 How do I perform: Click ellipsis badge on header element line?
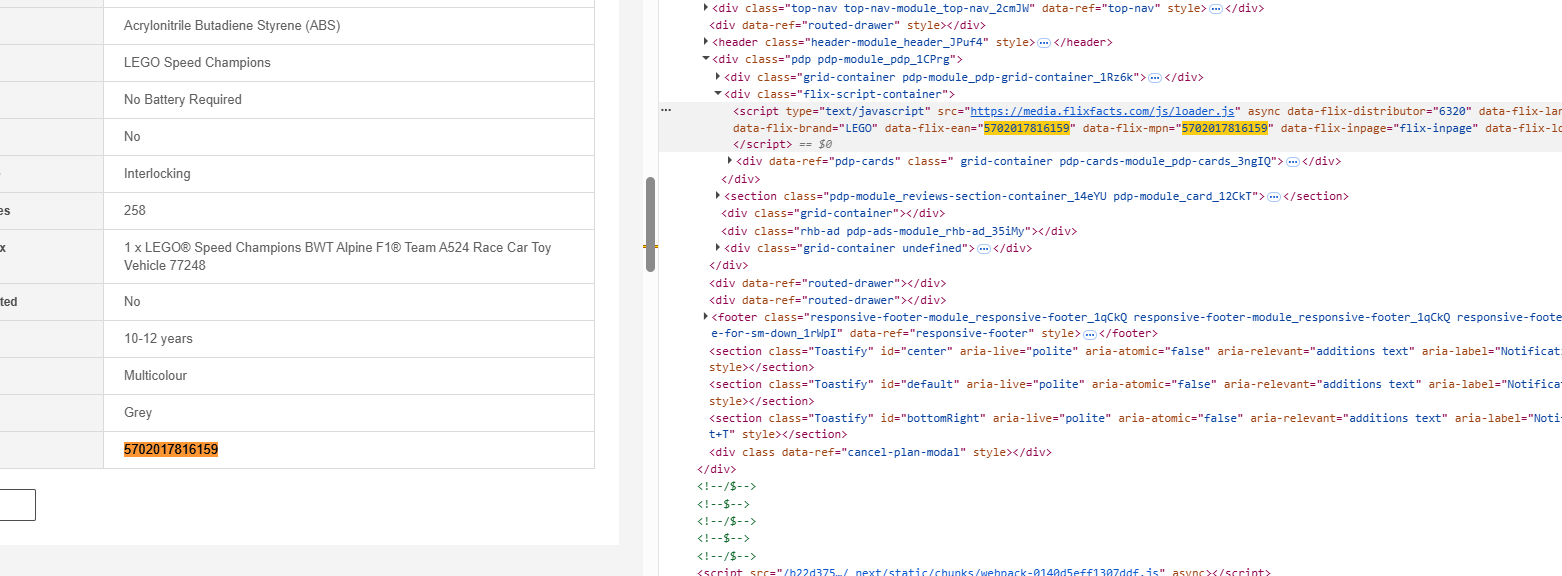1043,43
